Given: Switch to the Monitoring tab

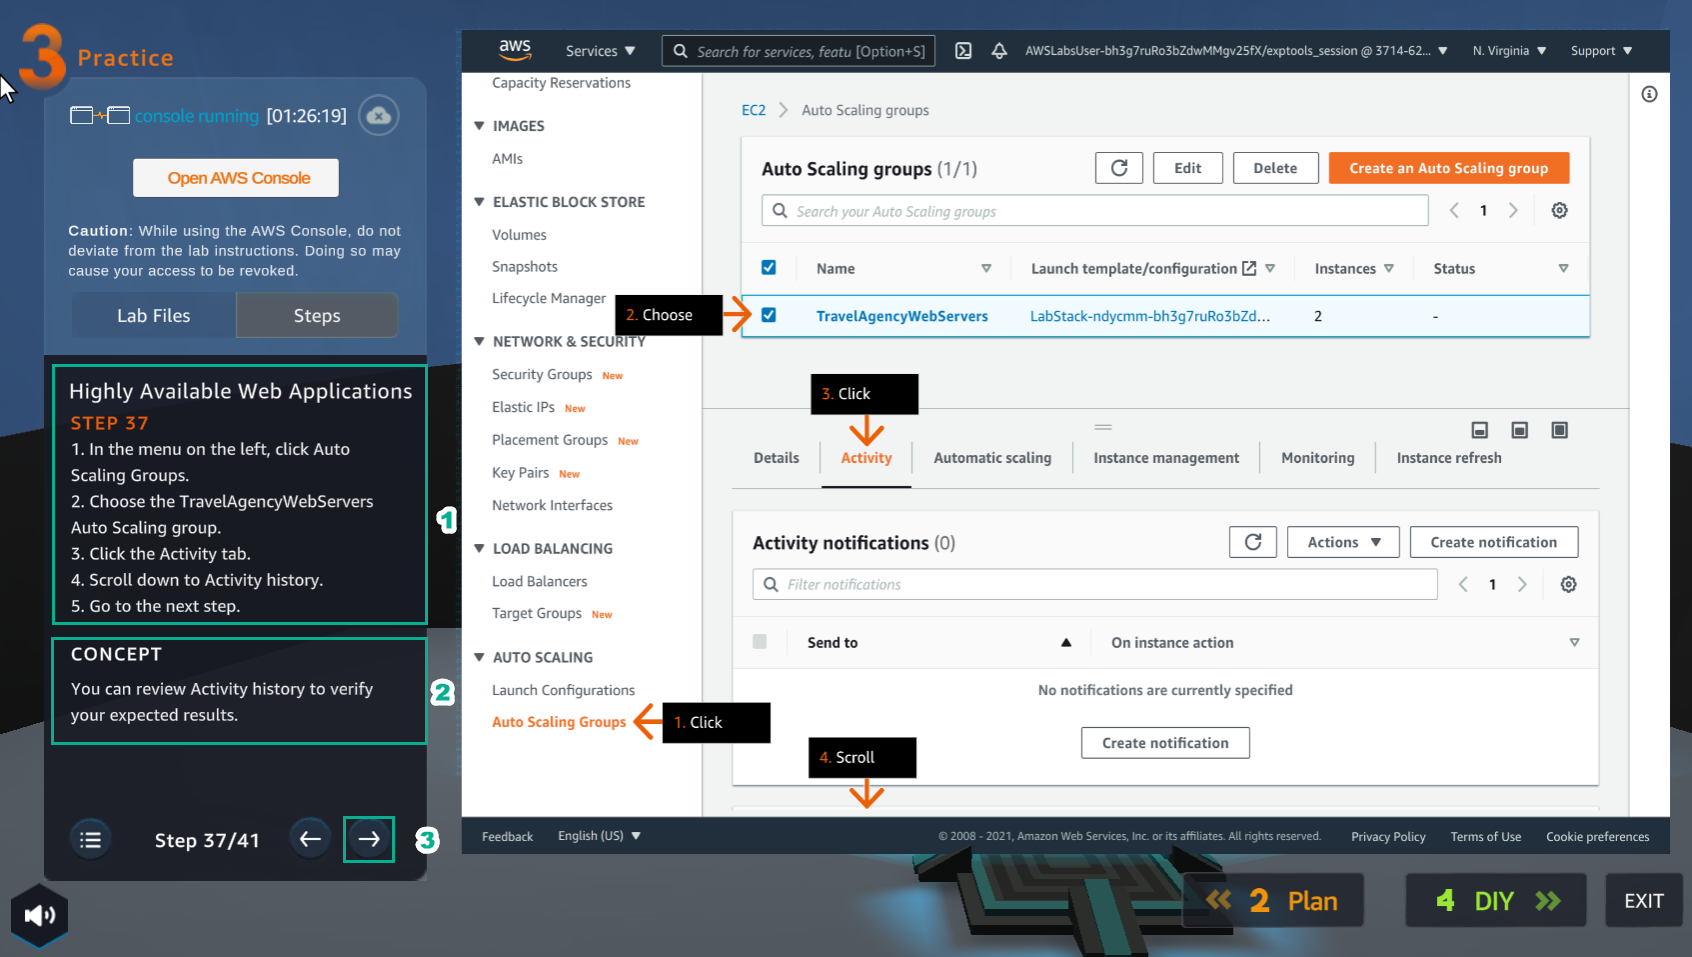Looking at the screenshot, I should (x=1318, y=458).
